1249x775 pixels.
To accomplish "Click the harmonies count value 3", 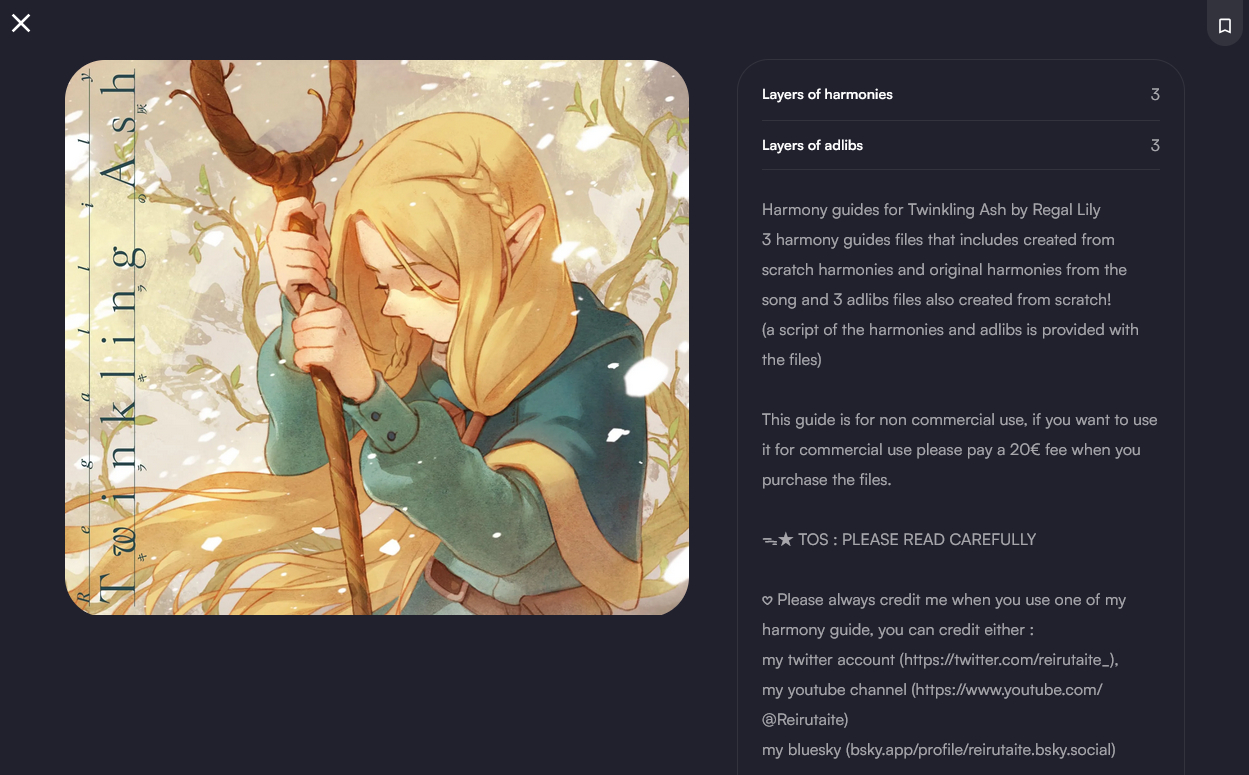I will (x=1155, y=95).
